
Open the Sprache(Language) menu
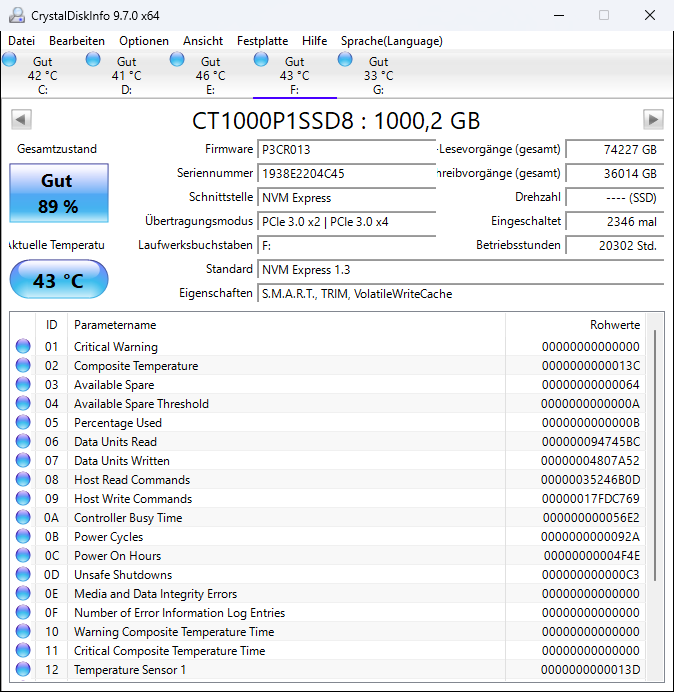pos(392,41)
